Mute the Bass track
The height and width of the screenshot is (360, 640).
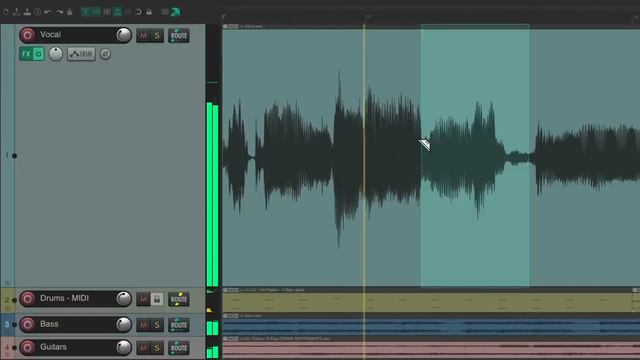143,325
